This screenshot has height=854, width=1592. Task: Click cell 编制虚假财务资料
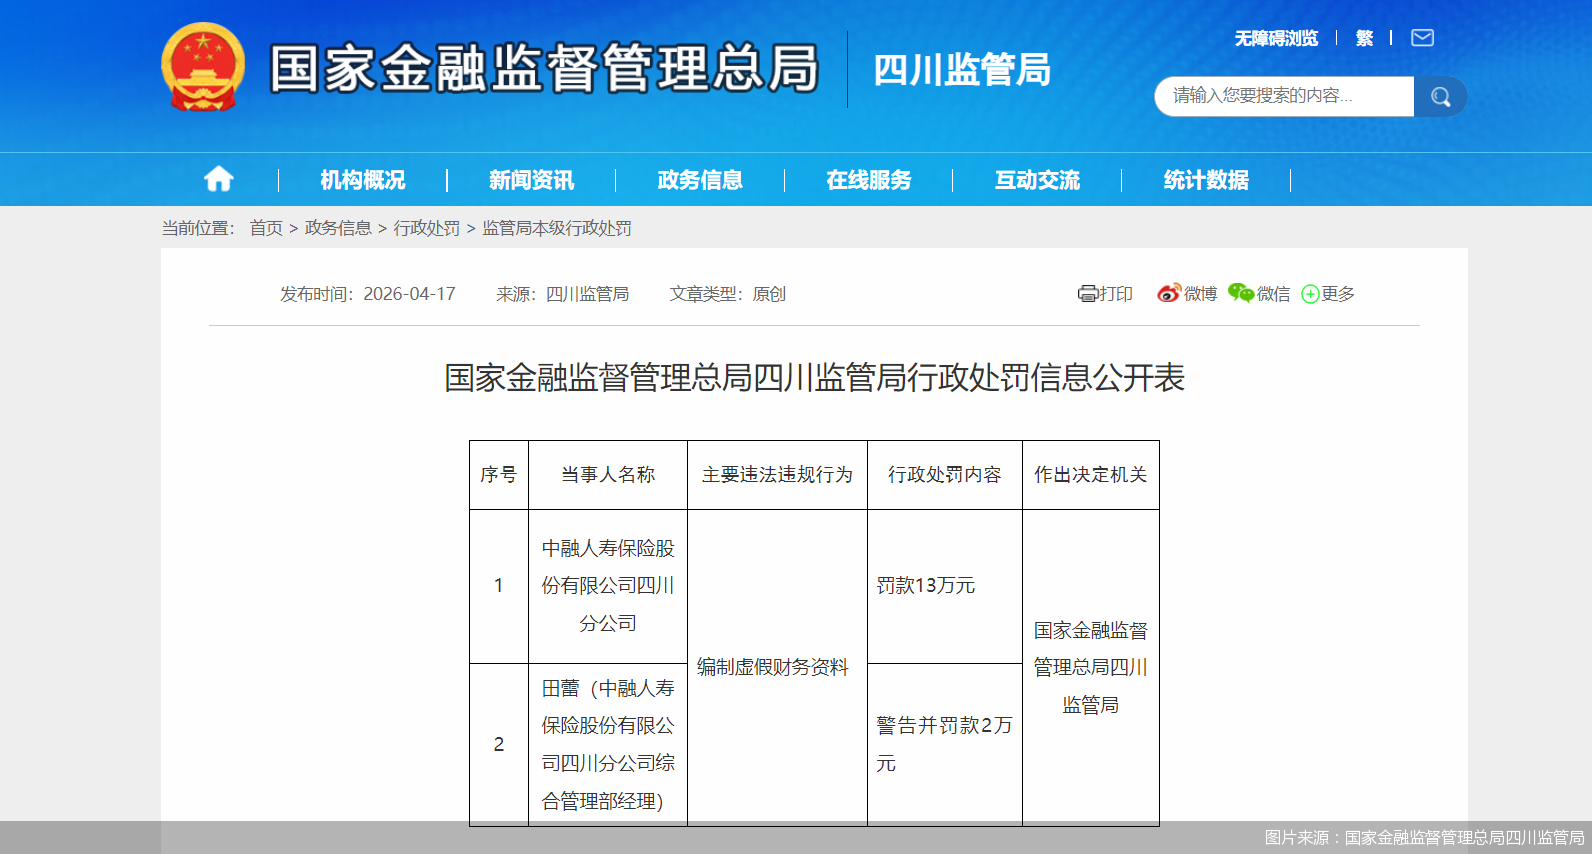777,667
